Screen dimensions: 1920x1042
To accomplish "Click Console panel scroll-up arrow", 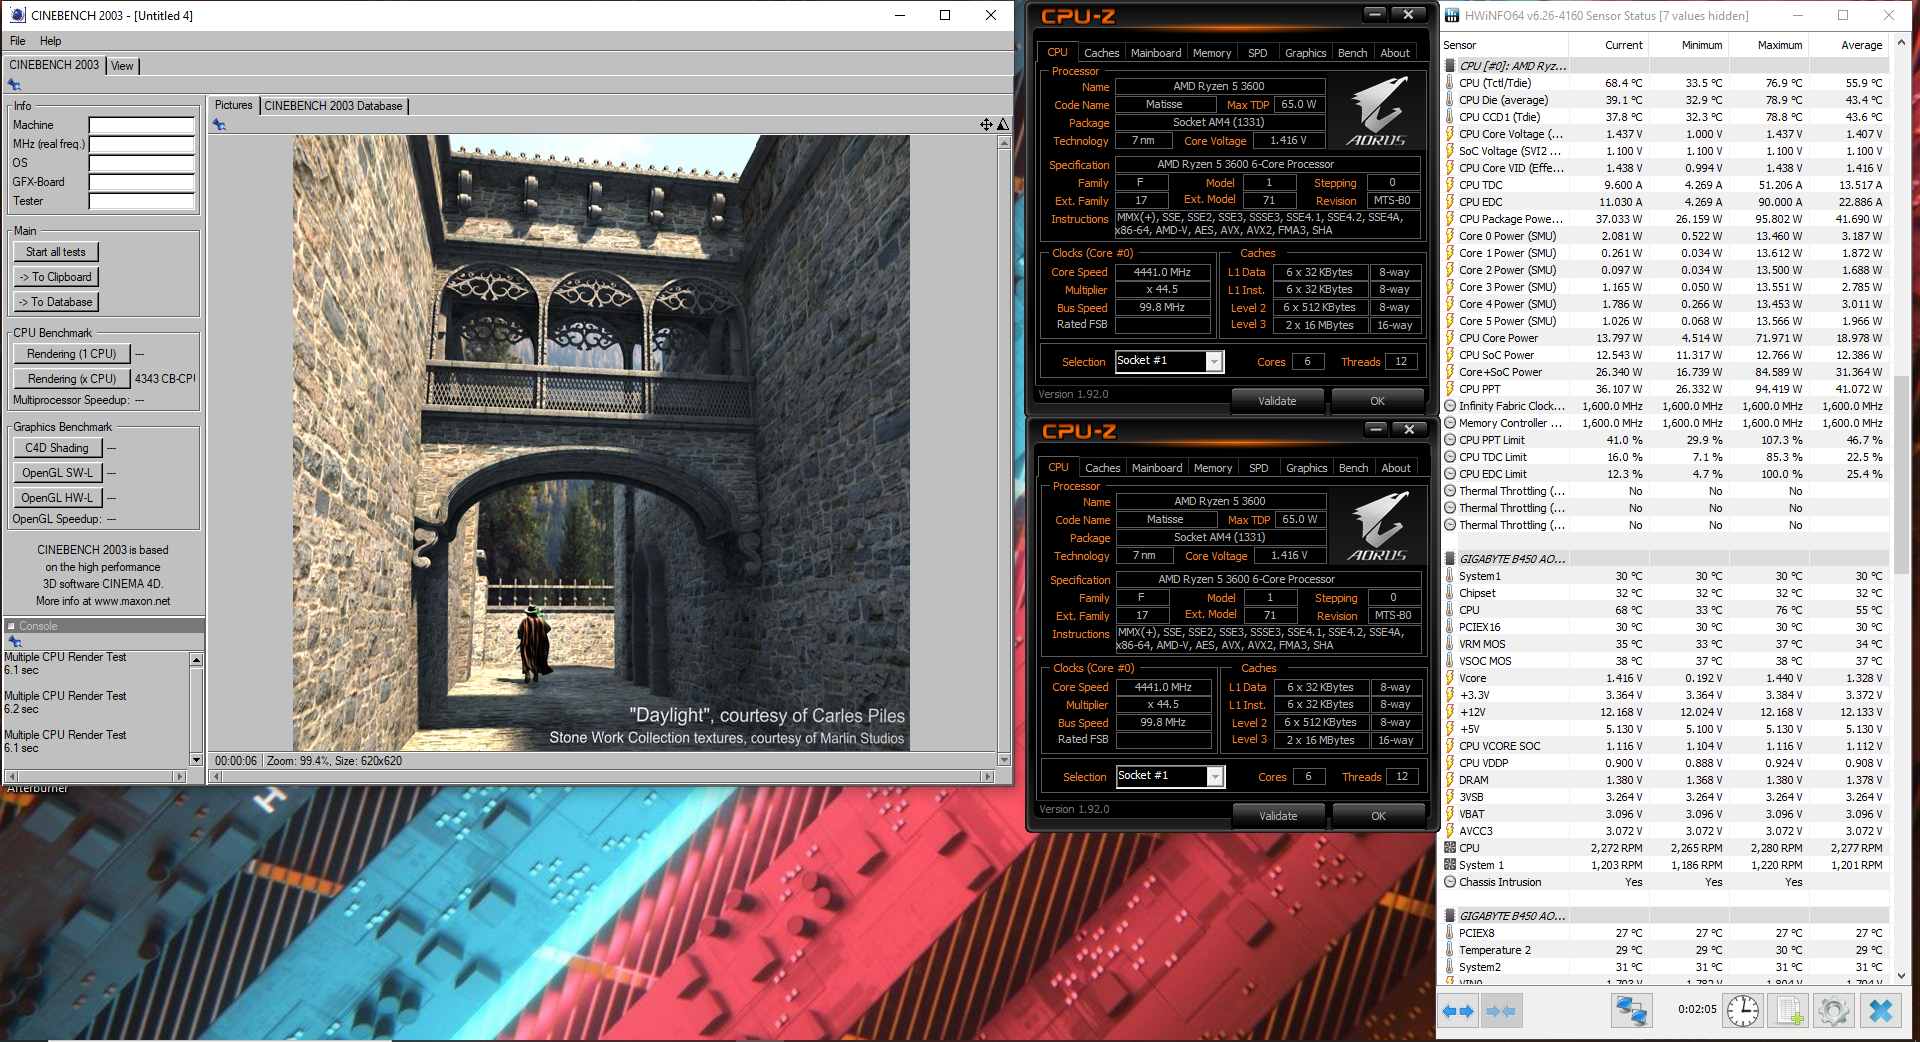I will pyautogui.click(x=196, y=660).
